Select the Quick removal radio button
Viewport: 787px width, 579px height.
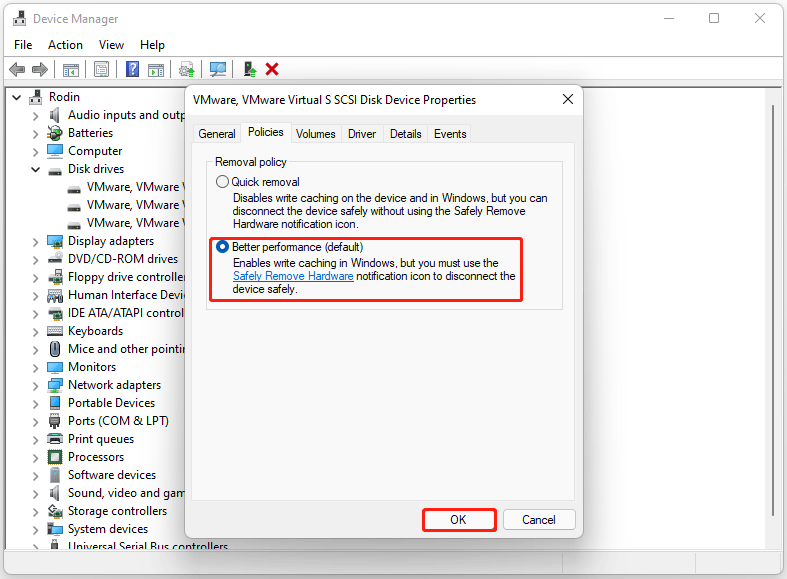(x=222, y=182)
